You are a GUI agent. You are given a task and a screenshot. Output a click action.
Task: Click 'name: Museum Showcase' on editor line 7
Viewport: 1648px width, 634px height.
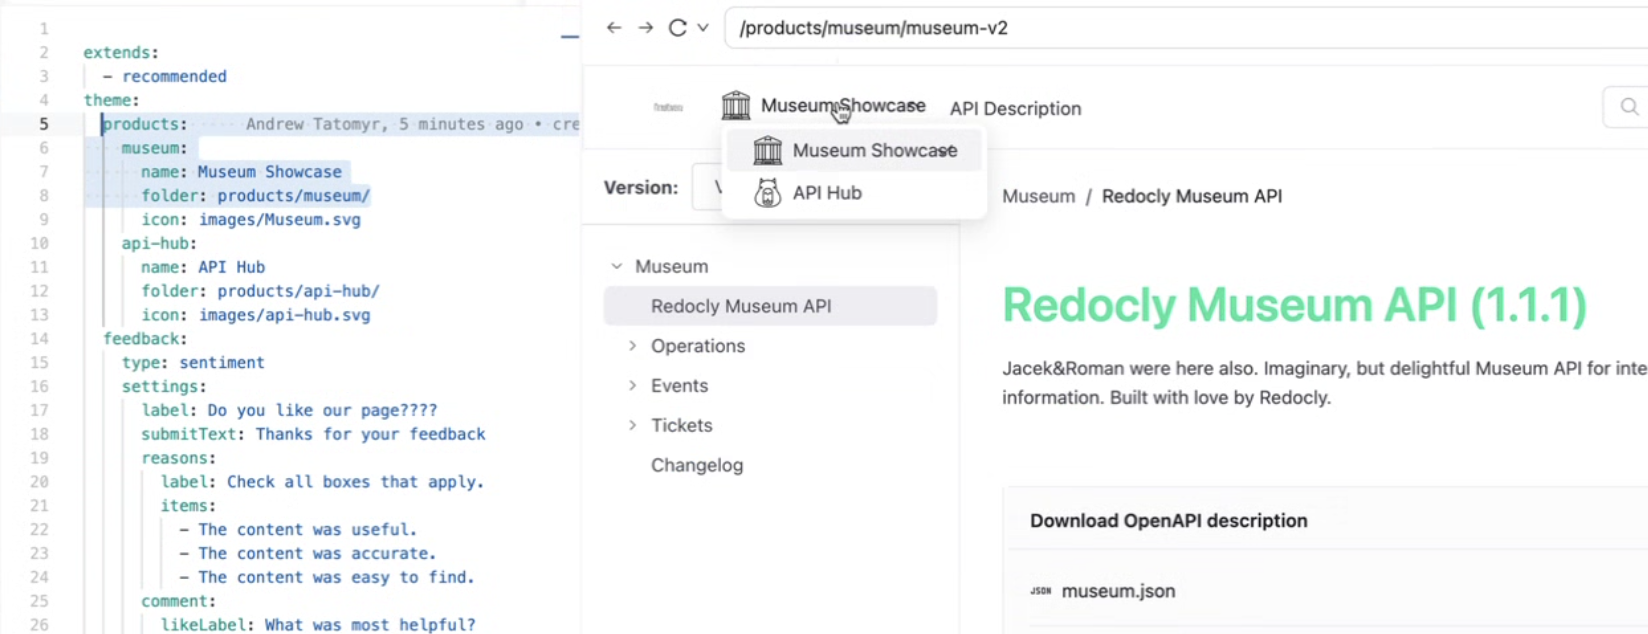coord(241,172)
